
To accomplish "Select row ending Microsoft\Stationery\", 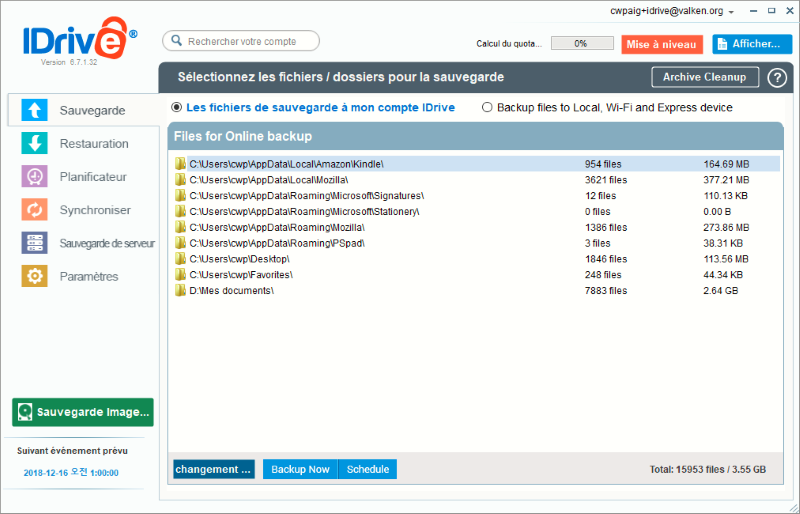I will pyautogui.click(x=477, y=211).
